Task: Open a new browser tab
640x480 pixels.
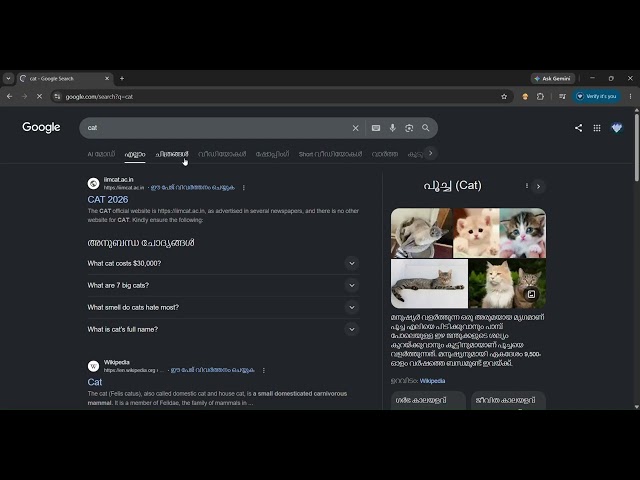Action: [x=122, y=78]
